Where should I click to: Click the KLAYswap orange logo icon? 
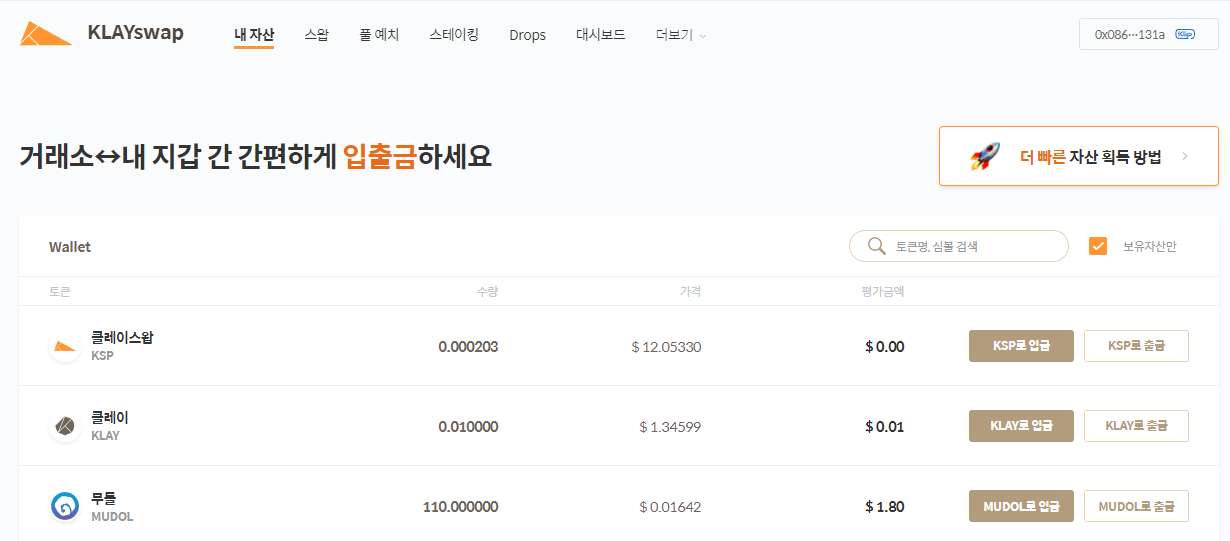[x=45, y=34]
